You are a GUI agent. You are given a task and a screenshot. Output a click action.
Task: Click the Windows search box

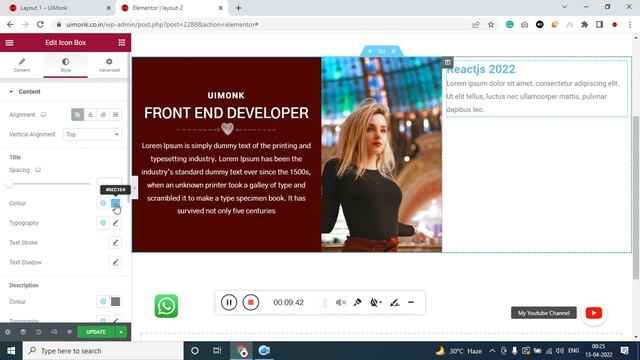click(x=103, y=351)
